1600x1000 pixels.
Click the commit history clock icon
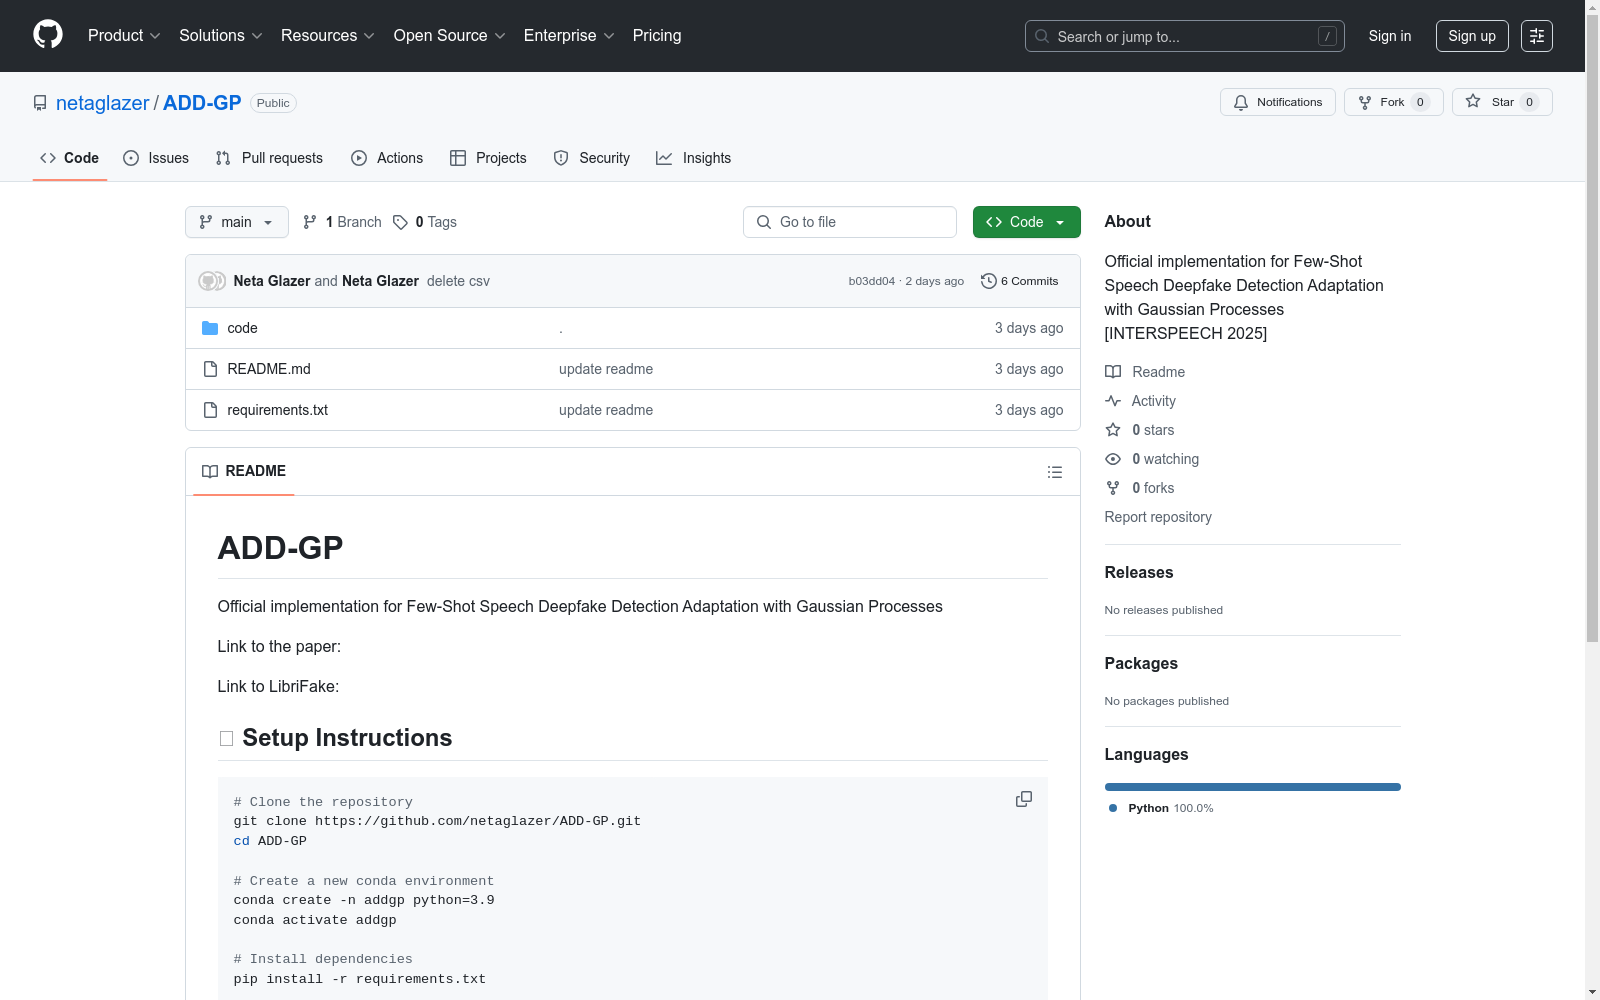(x=988, y=281)
